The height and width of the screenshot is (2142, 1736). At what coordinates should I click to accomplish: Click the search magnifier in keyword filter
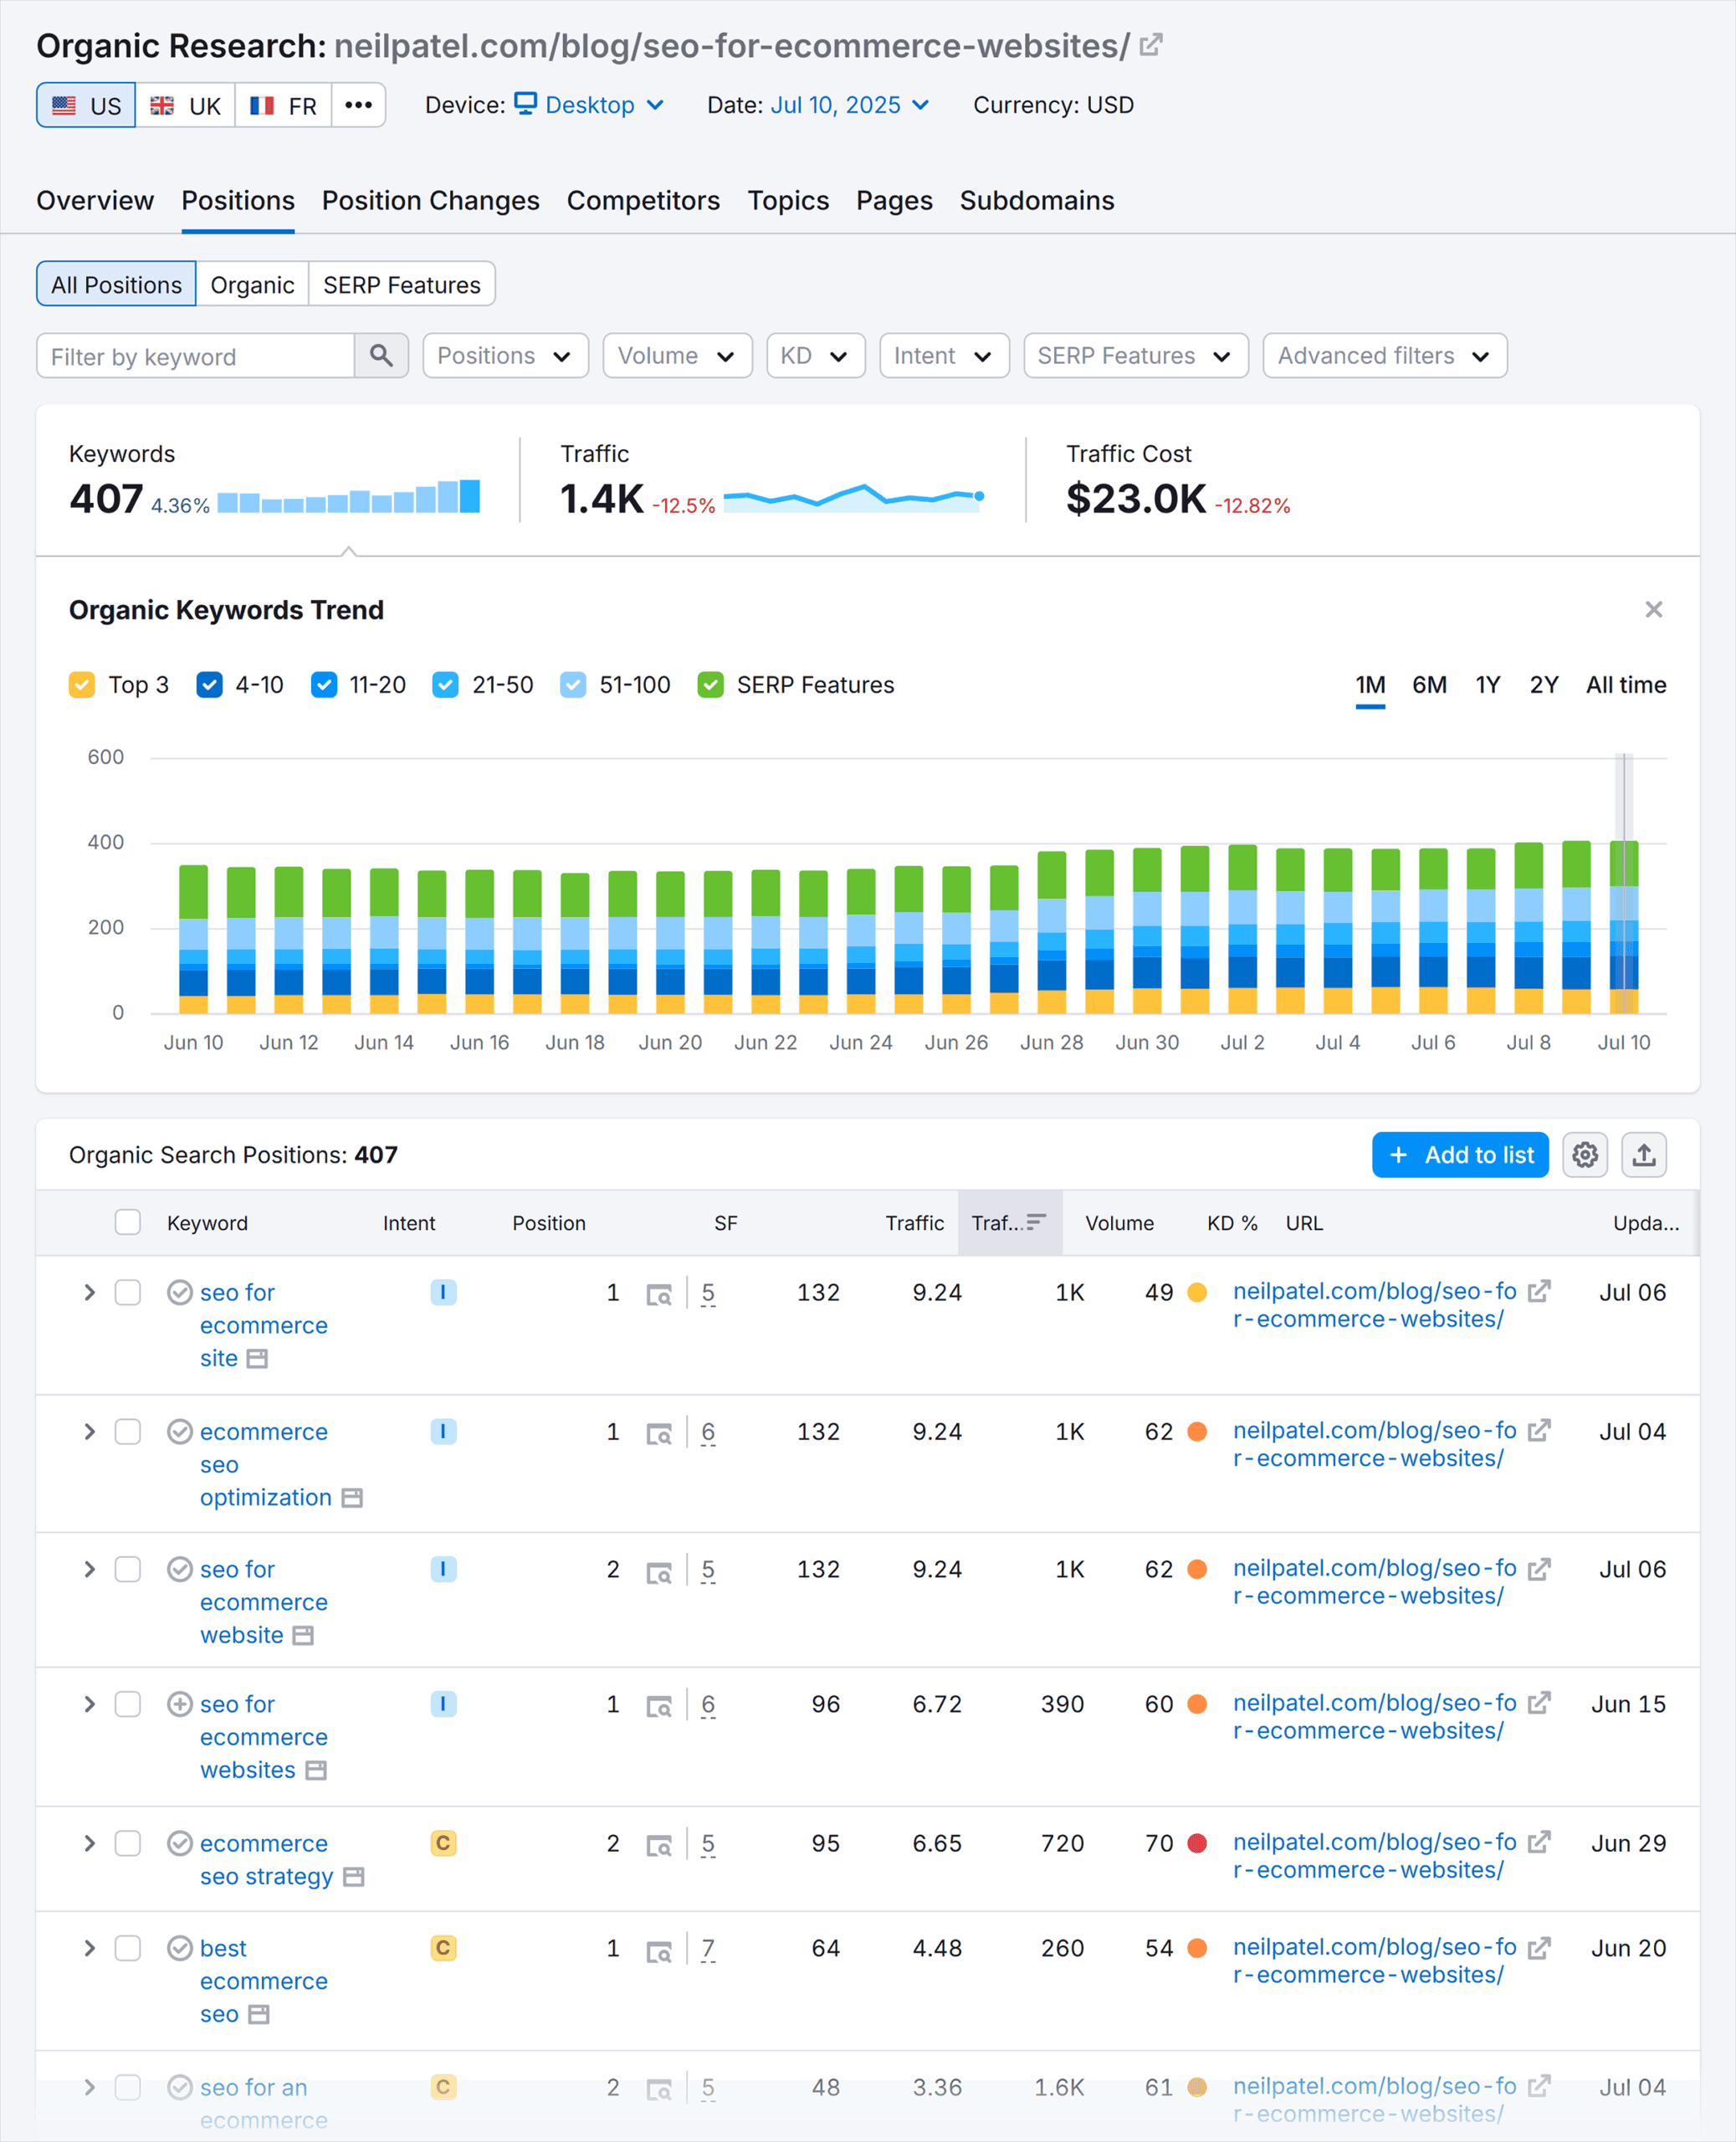click(381, 355)
